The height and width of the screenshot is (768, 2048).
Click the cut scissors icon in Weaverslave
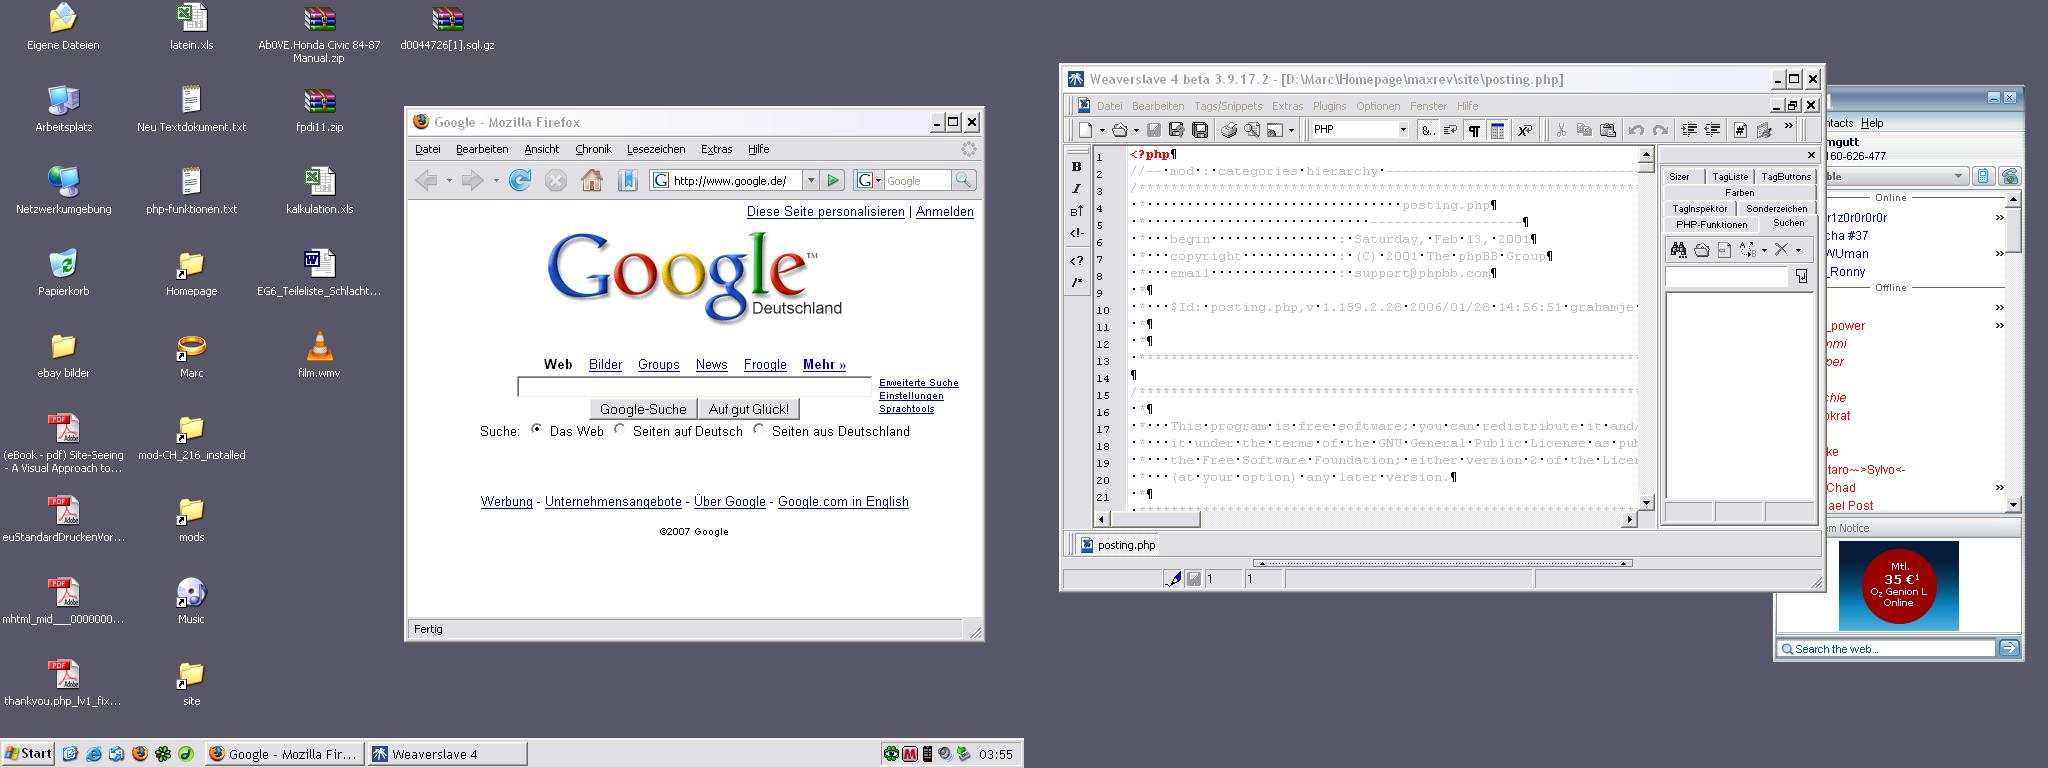(x=1560, y=130)
